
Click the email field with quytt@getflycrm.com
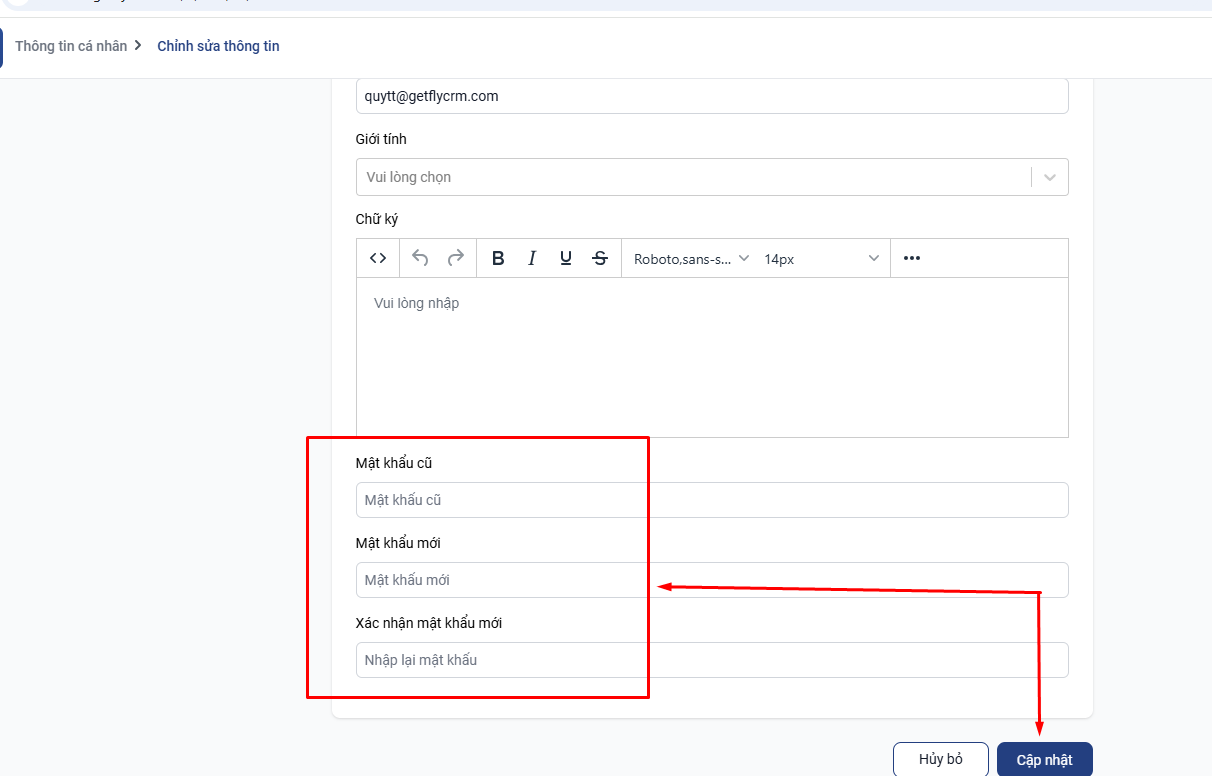[711, 97]
